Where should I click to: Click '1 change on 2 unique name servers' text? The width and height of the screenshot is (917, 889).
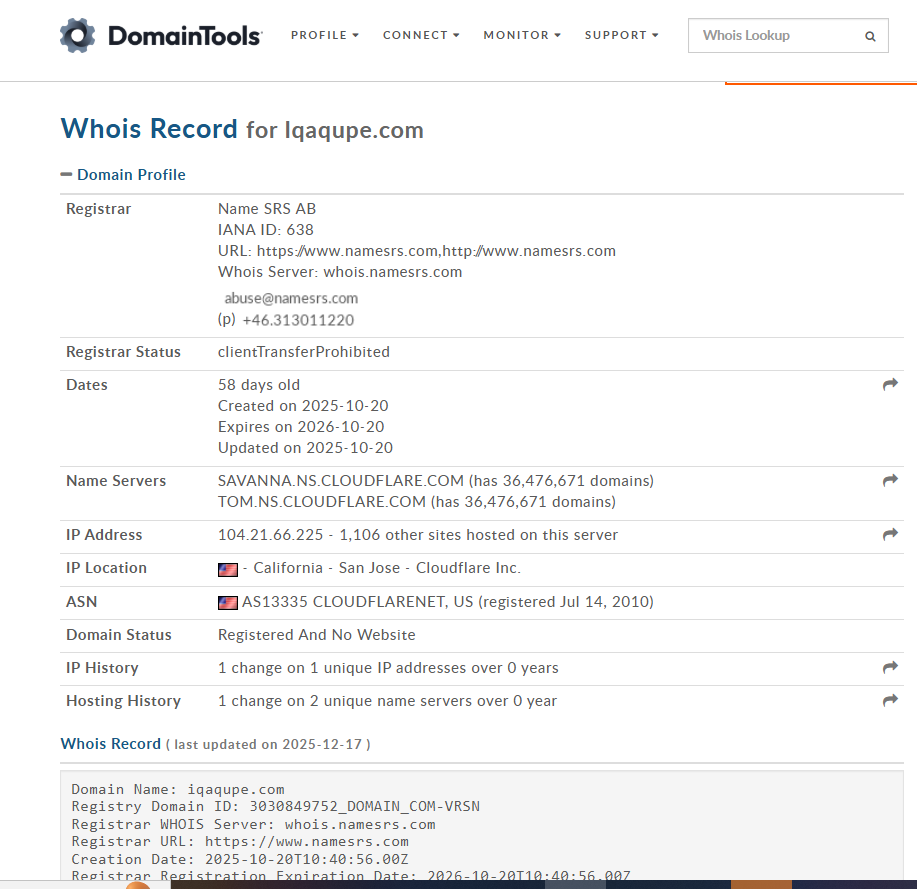(x=387, y=701)
